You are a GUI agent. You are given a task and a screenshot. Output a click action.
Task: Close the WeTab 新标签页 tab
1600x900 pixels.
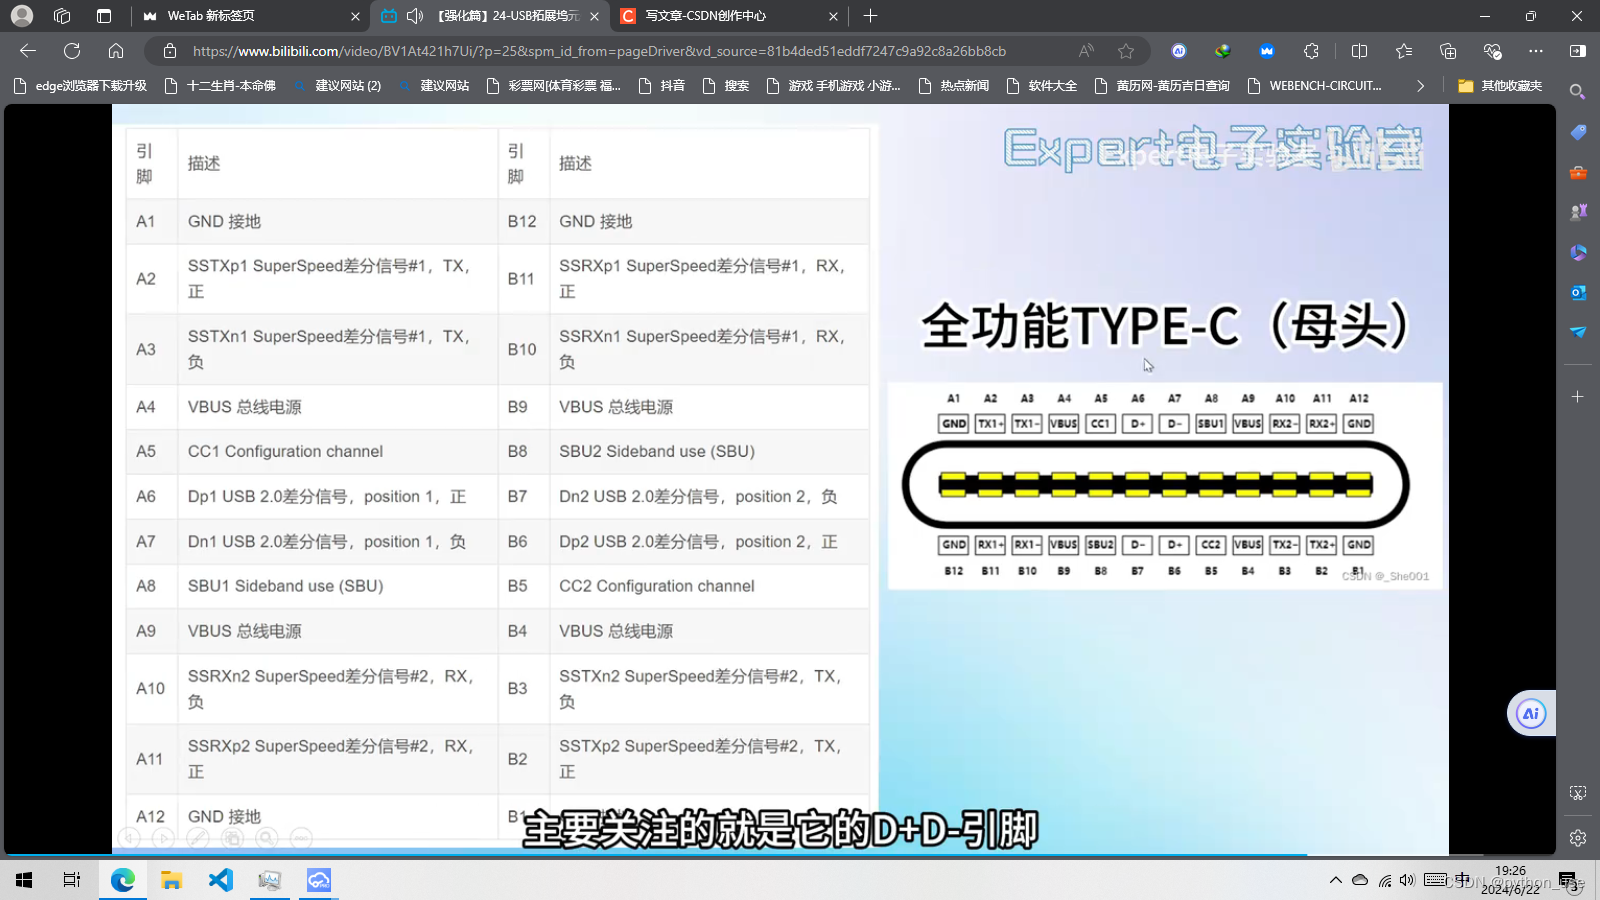tap(355, 16)
